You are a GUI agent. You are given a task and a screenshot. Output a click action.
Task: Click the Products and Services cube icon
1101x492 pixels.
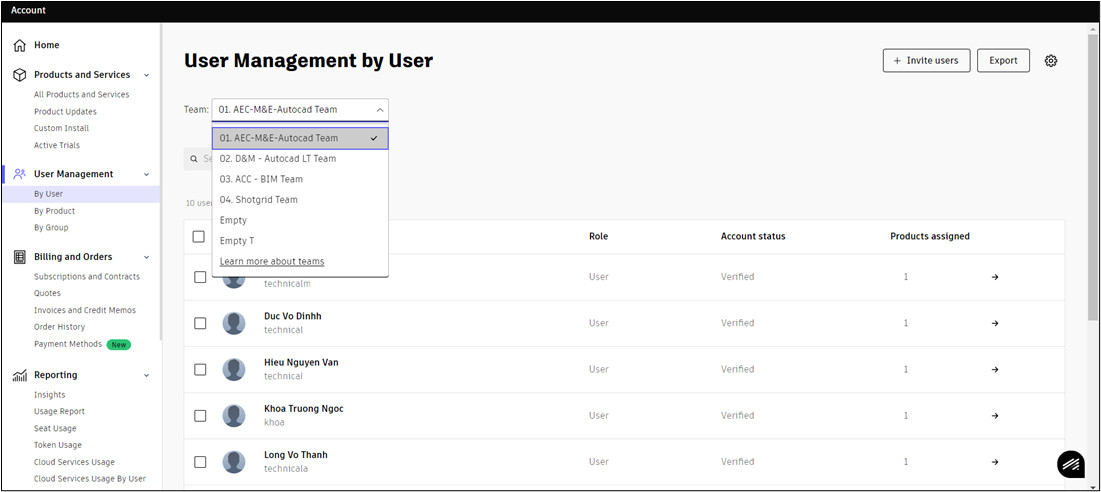pos(20,75)
